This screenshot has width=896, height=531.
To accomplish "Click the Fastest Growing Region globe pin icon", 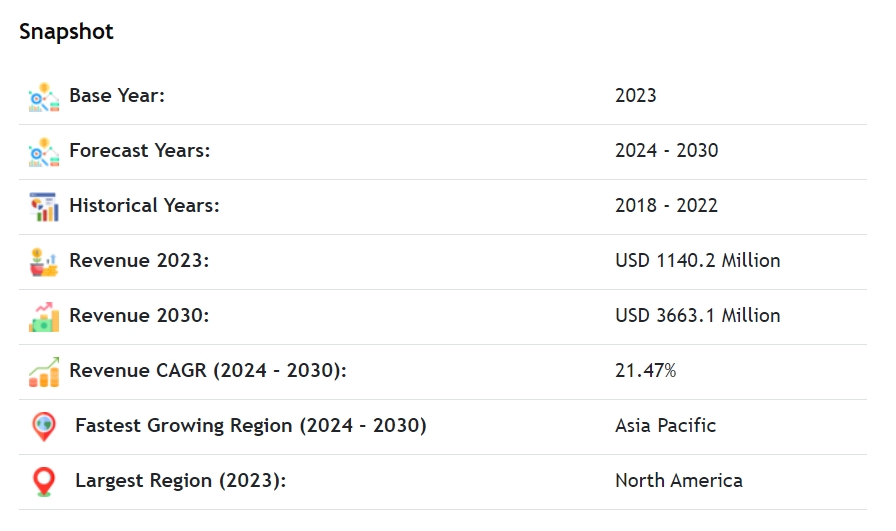I will [44, 427].
